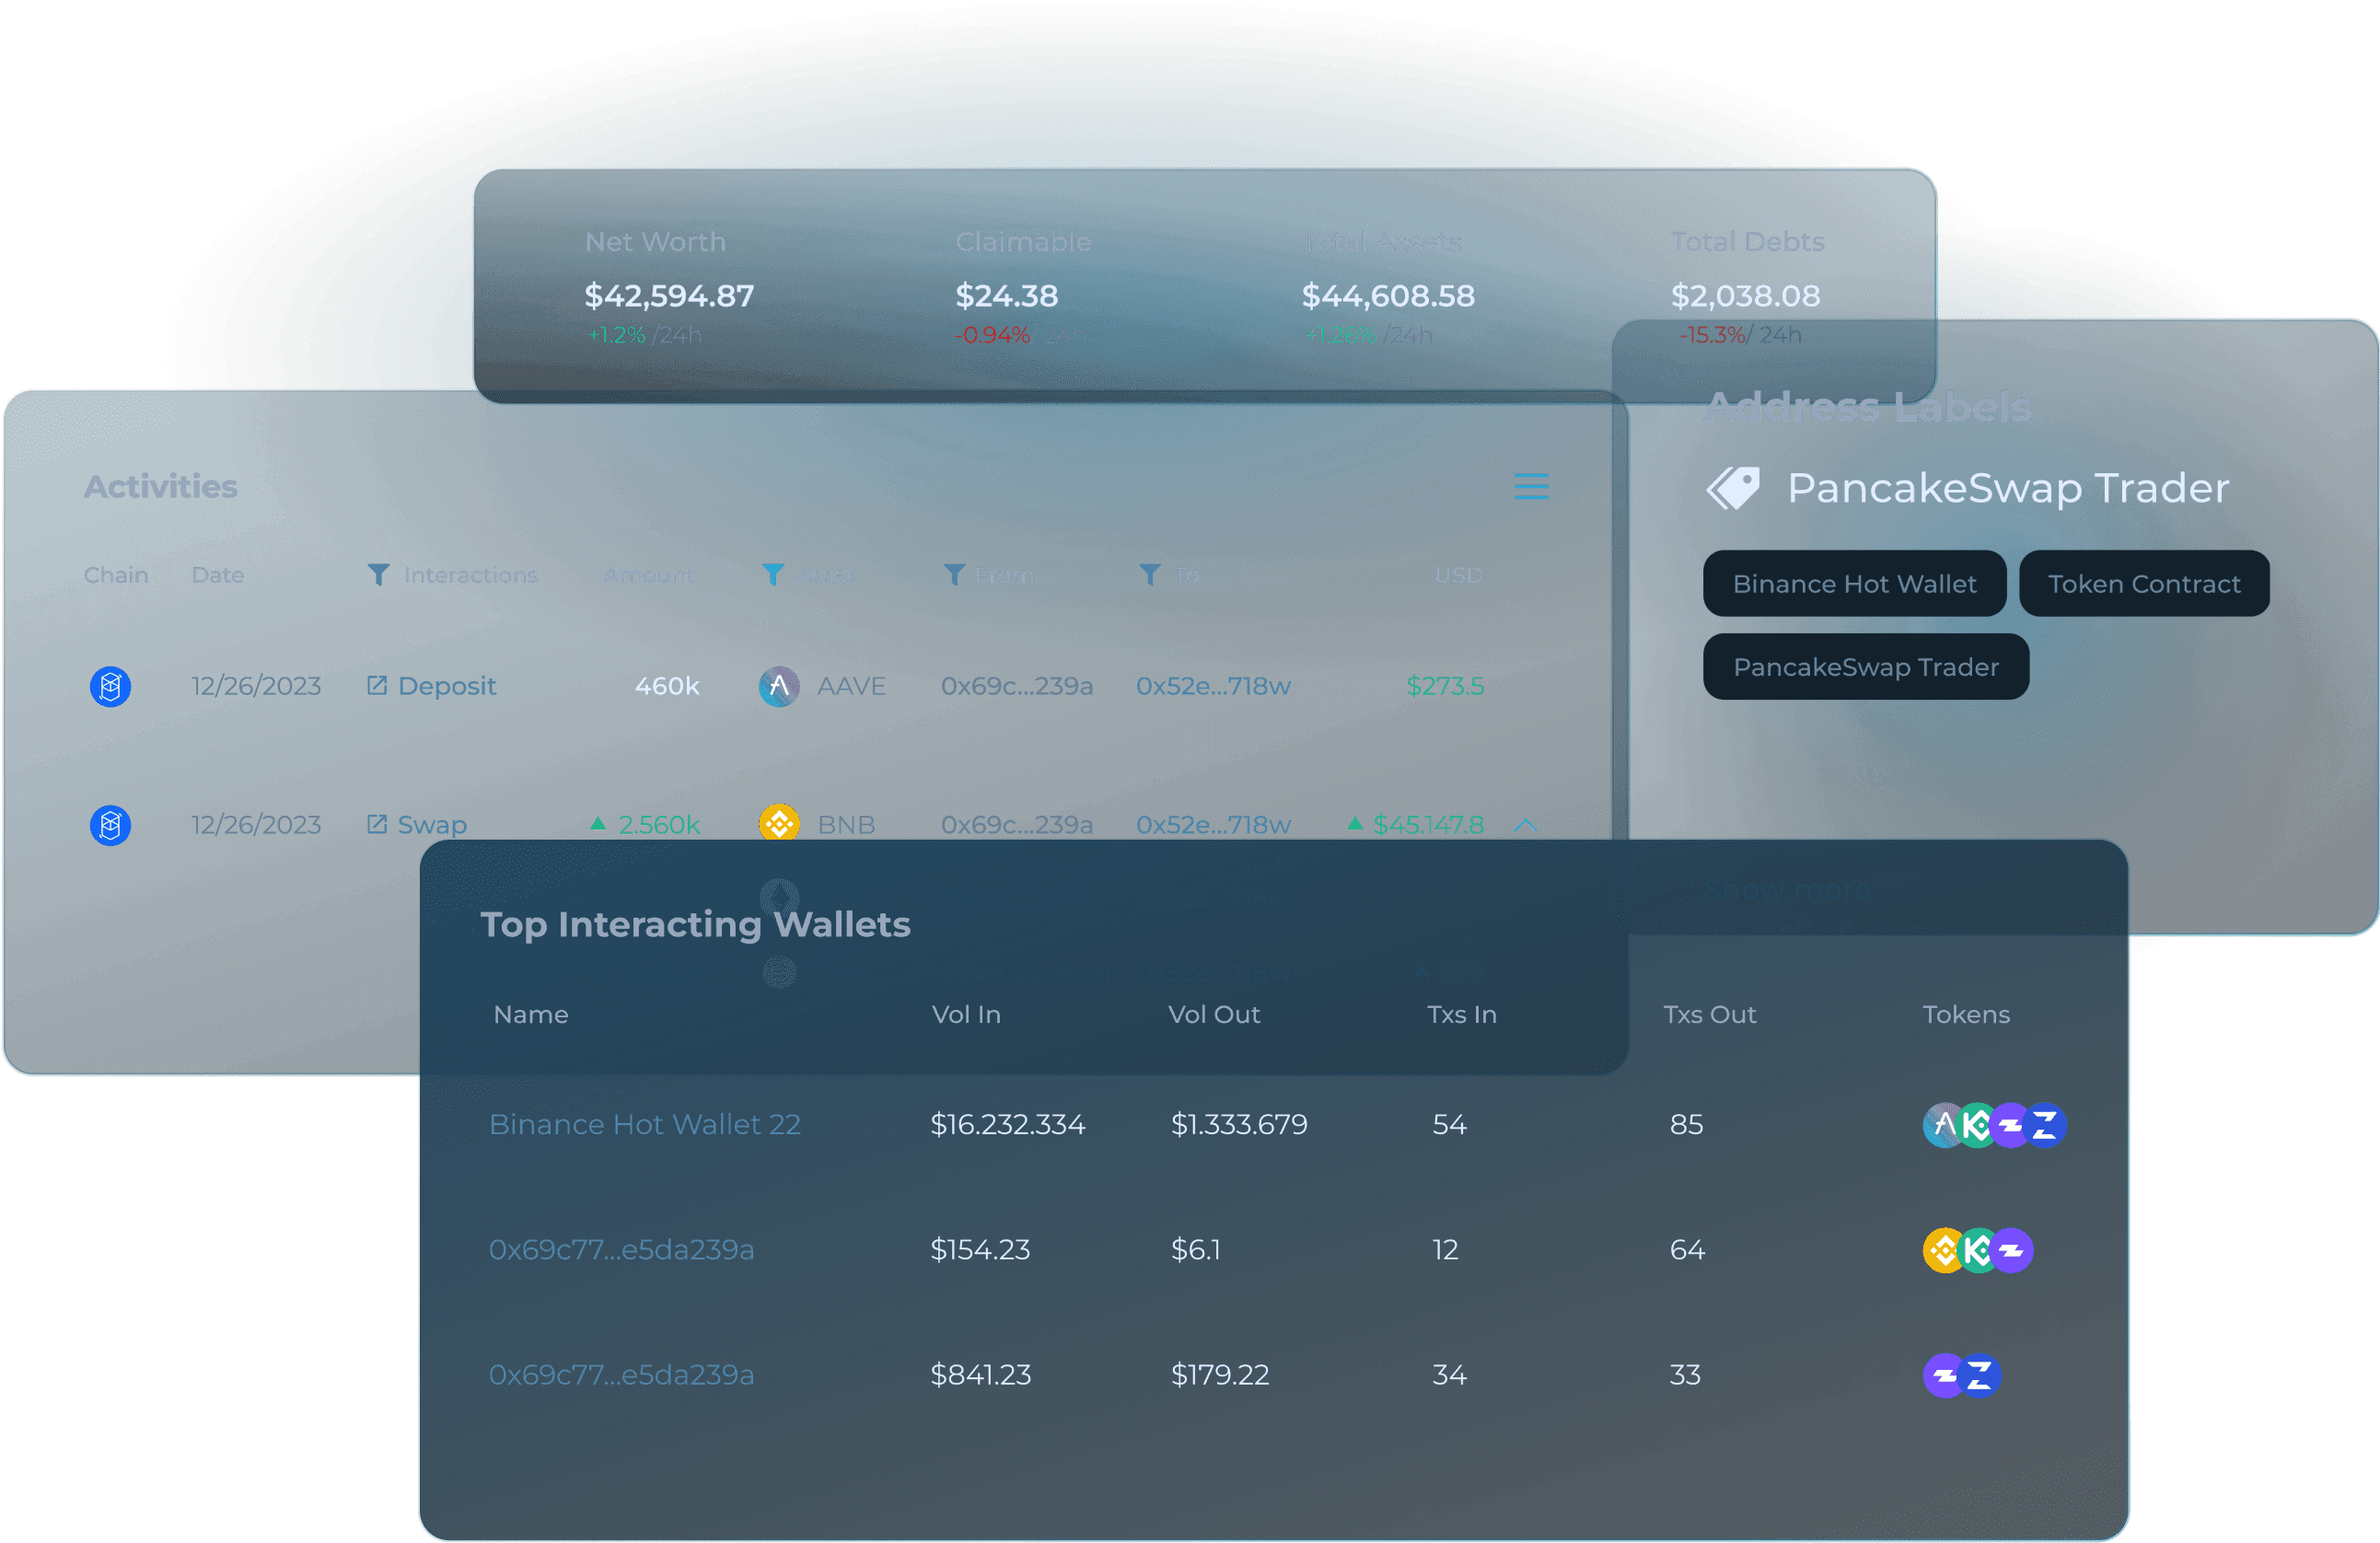Click the label tag icon beside PancakeSwap Trader
The image size is (2380, 1543).
pyautogui.click(x=1733, y=489)
